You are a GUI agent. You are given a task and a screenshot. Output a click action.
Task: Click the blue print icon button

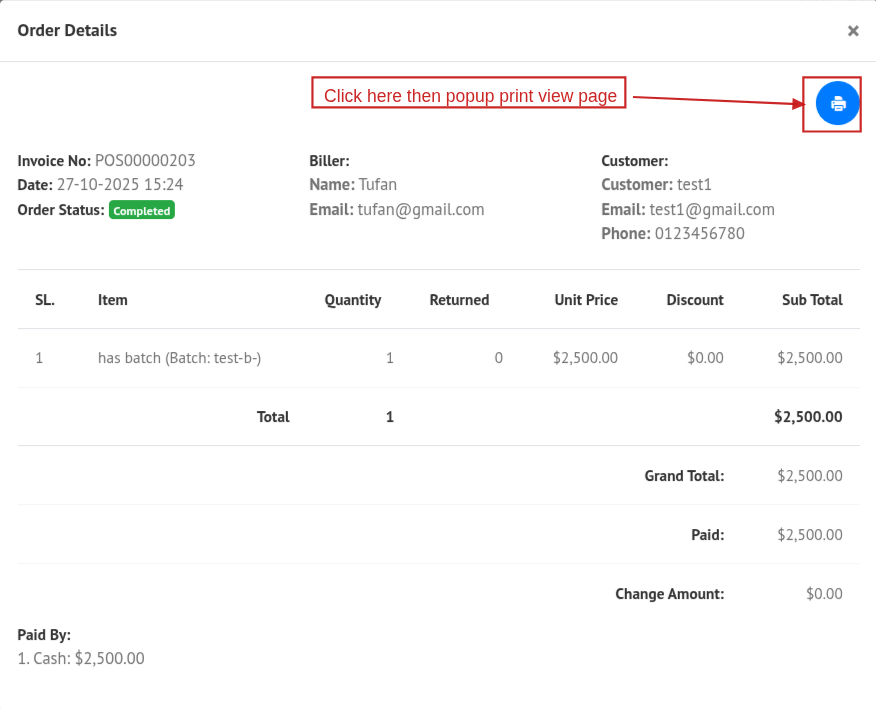(837, 103)
